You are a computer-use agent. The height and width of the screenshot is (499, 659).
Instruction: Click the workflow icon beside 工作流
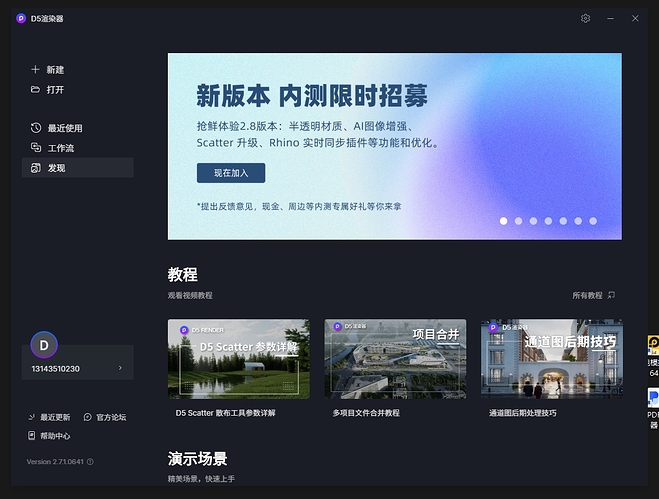[36, 148]
